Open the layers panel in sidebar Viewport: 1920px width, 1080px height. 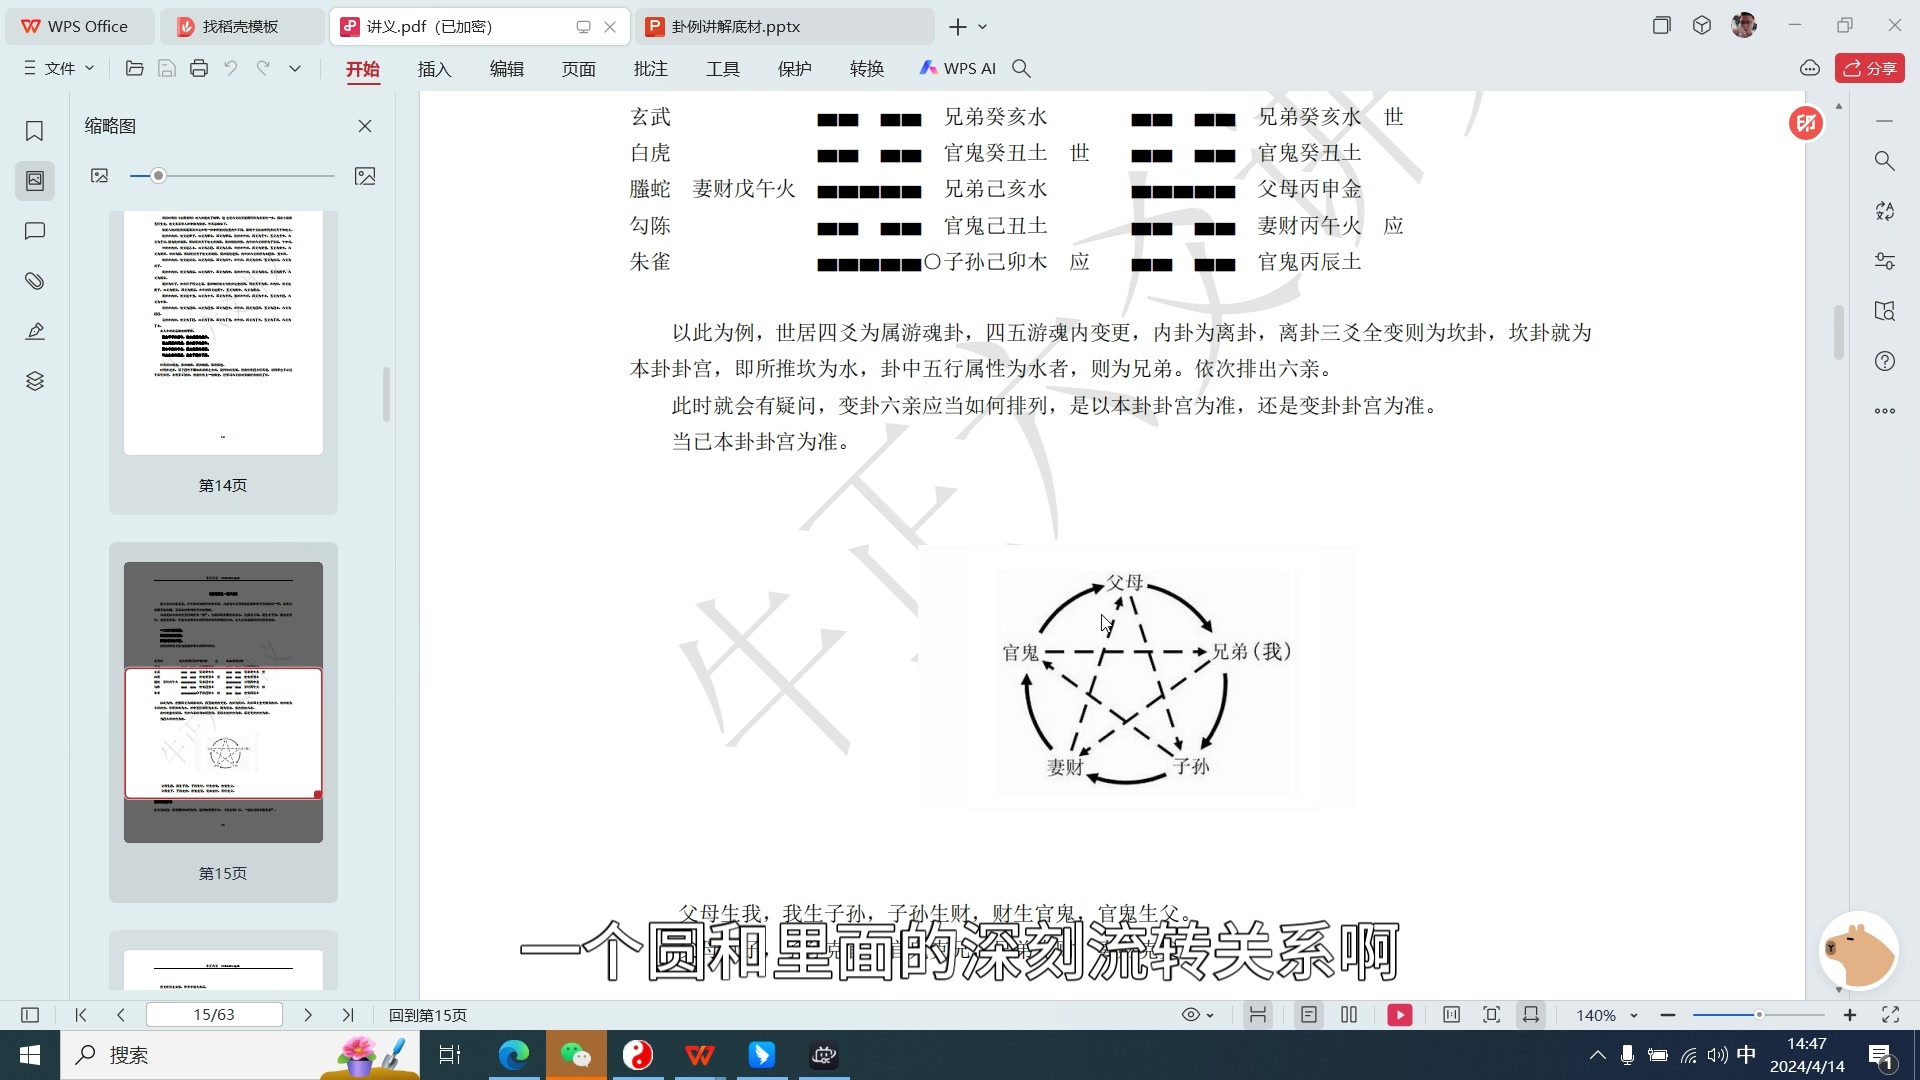34,381
